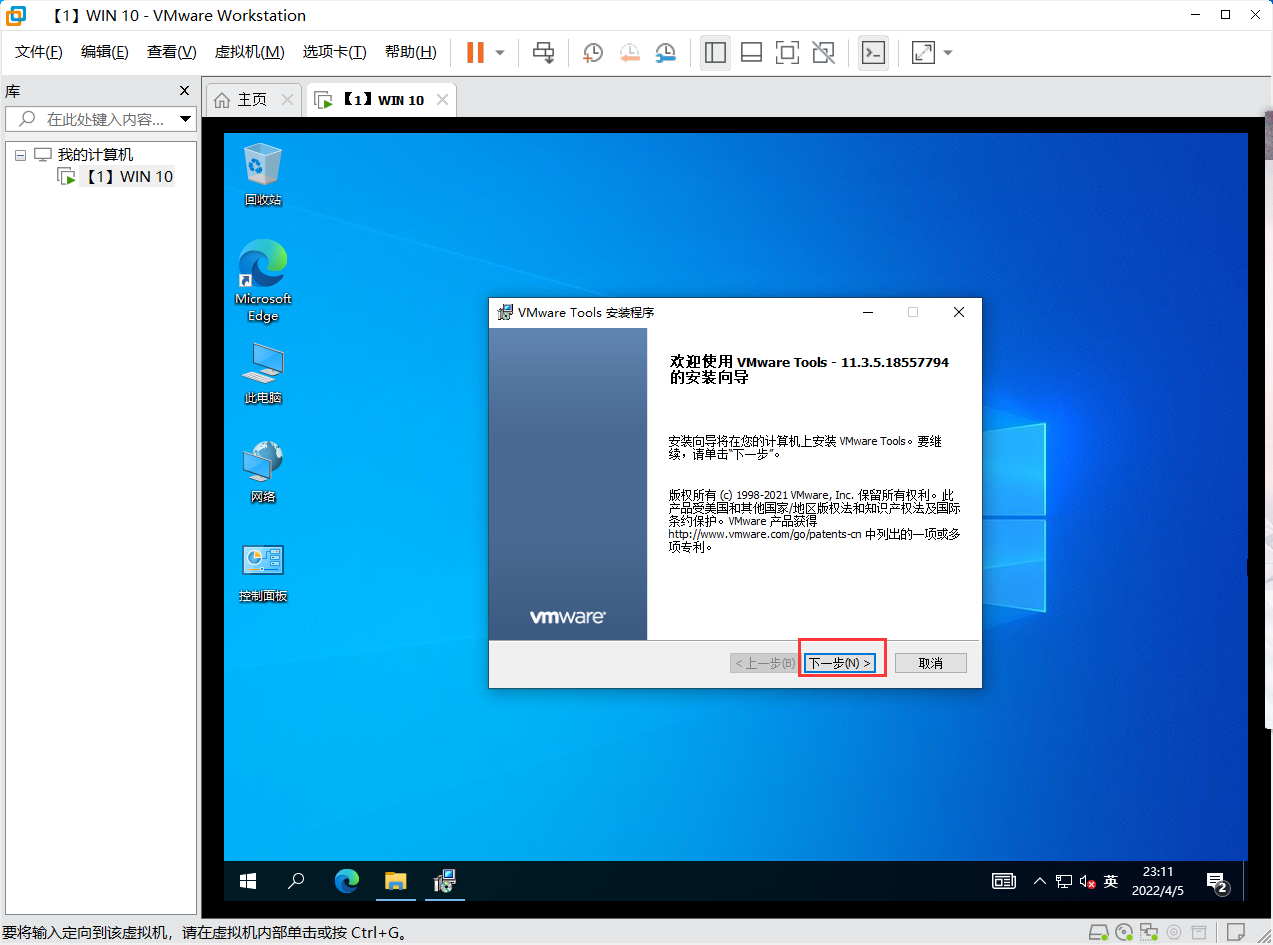Click the orange pause virtual machine button
This screenshot has height=945, width=1273.
click(475, 52)
